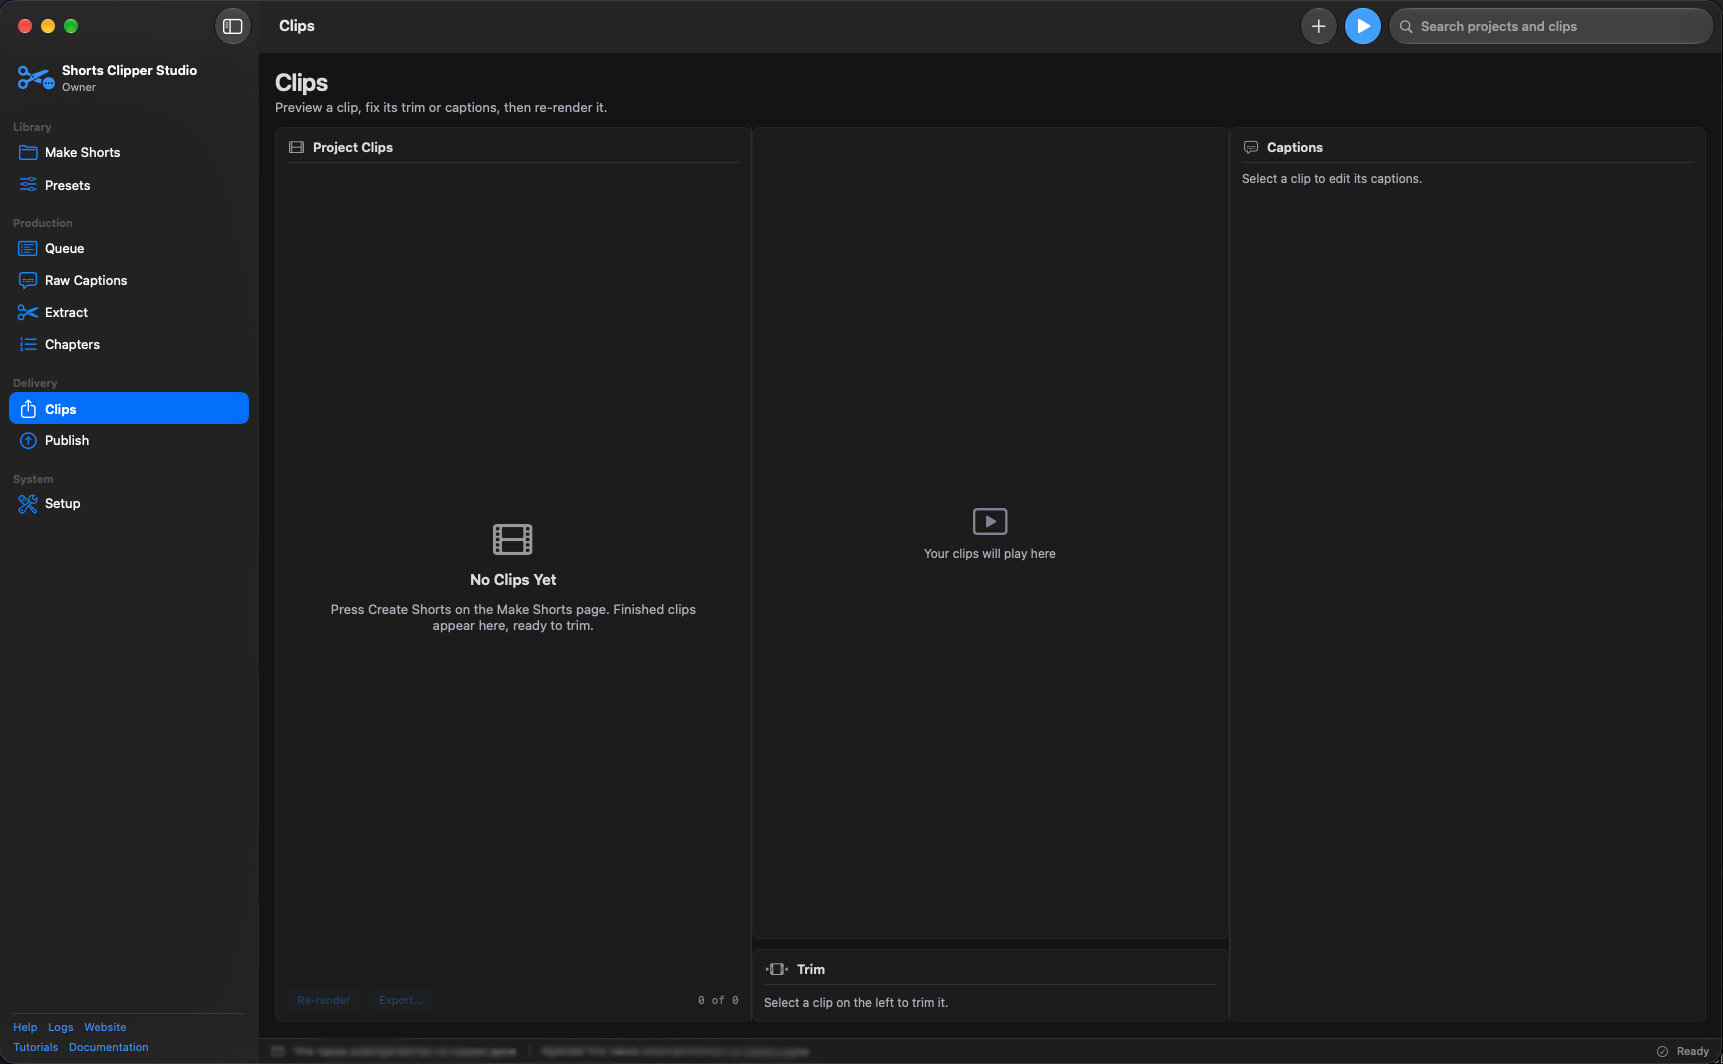
Task: Focus the Search projects and clips field
Action: pos(1551,26)
